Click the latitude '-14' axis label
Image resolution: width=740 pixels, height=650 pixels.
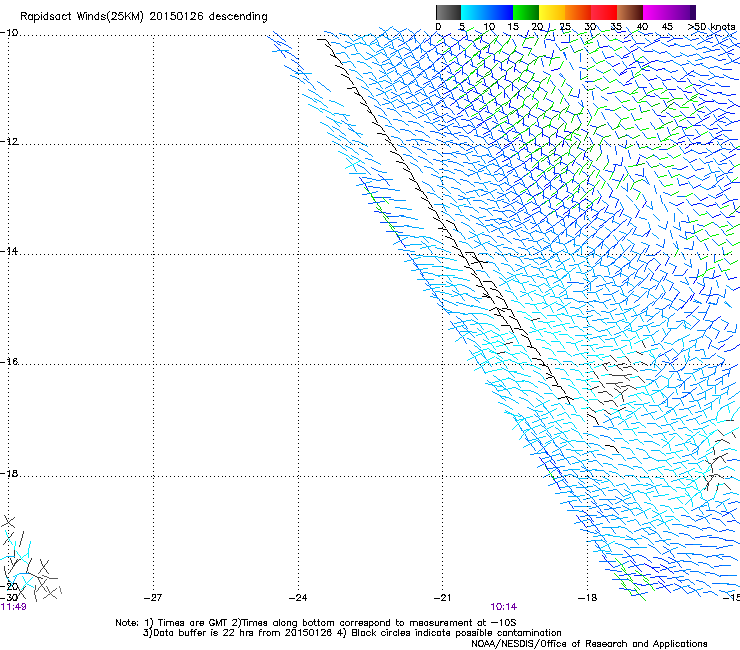tap(9, 251)
